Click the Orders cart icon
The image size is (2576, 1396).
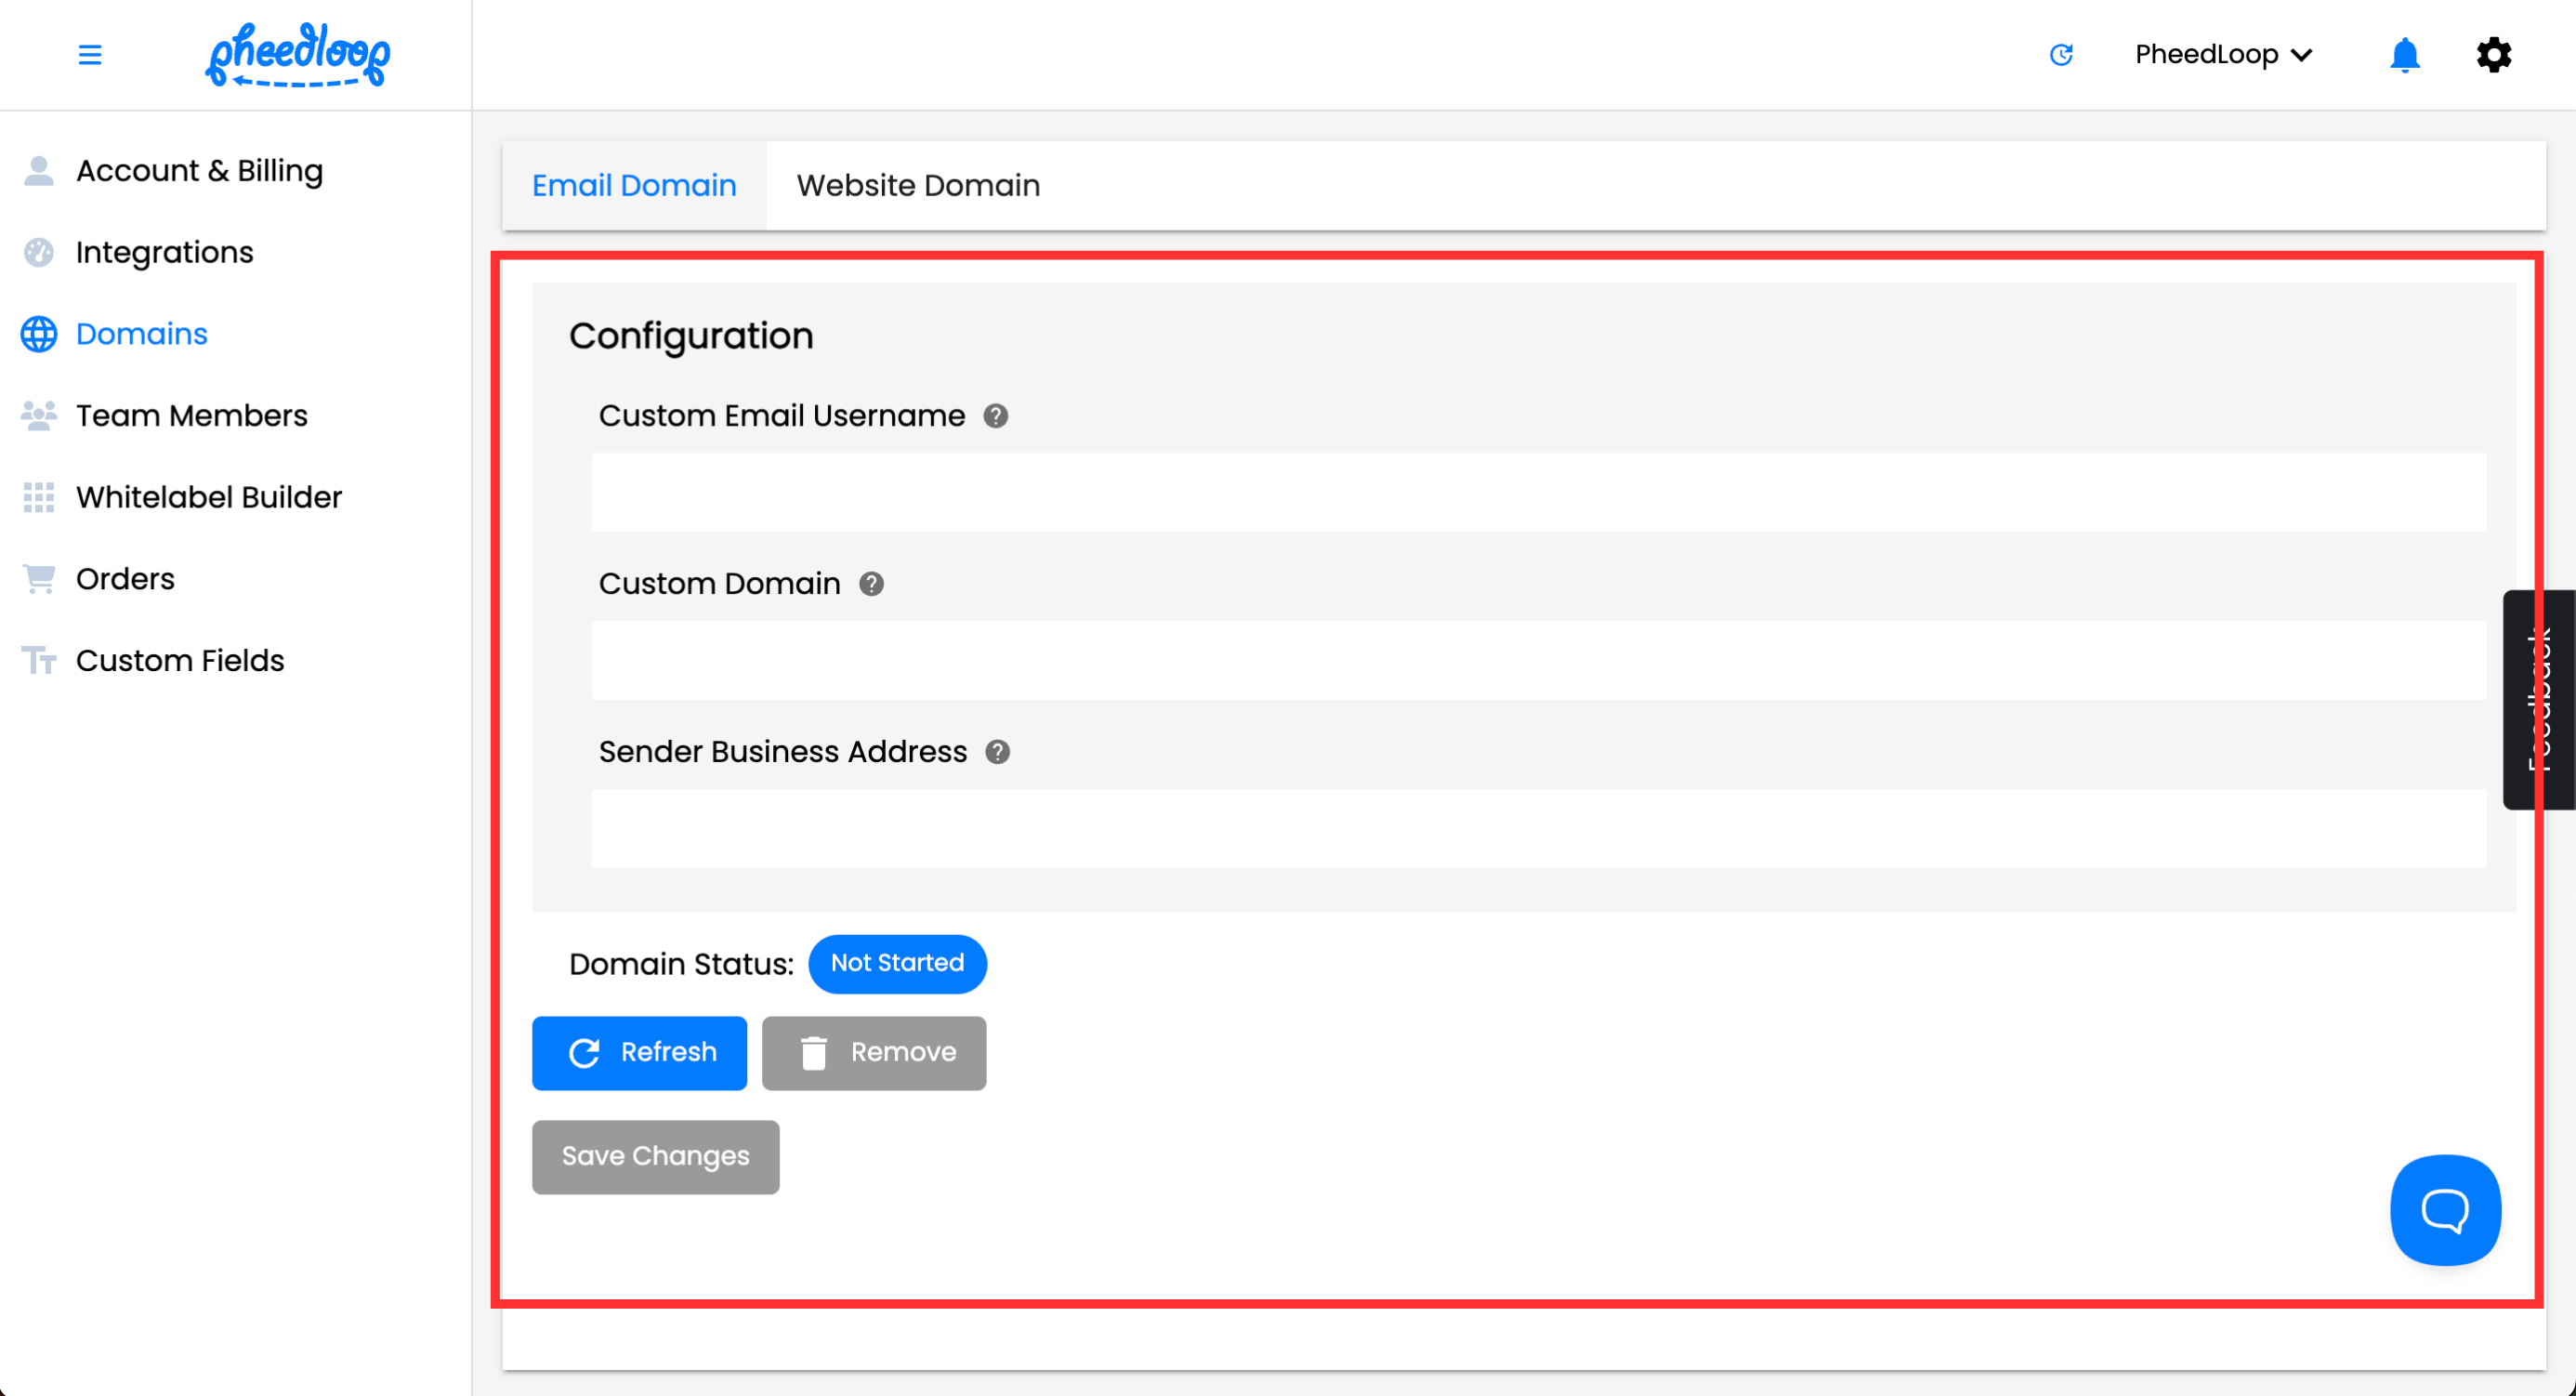coord(39,579)
